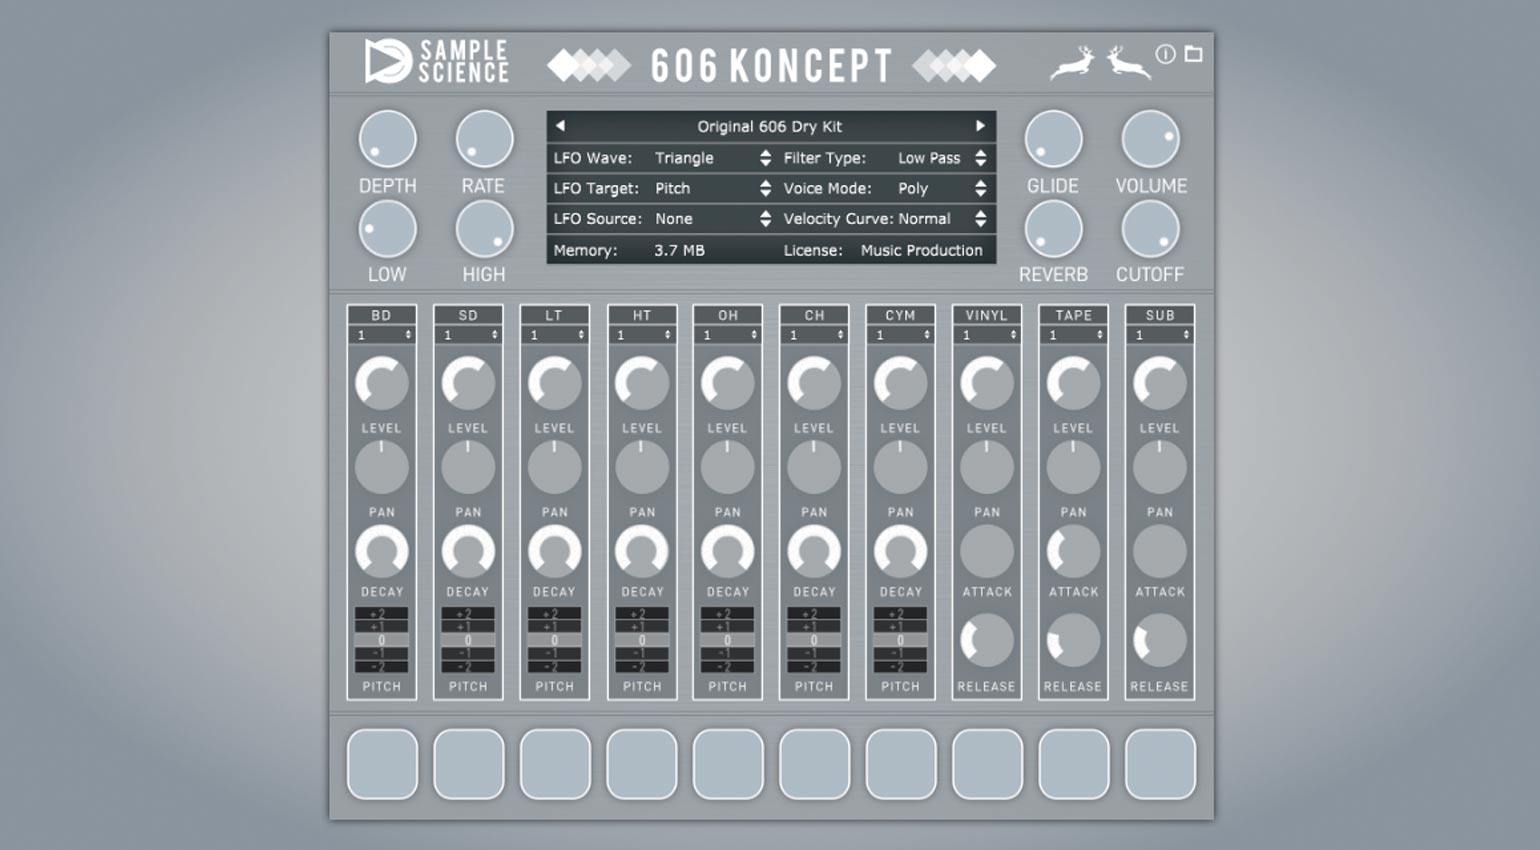The image size is (1540, 850).
Task: Trigger the CYM drum pad
Action: 900,764
